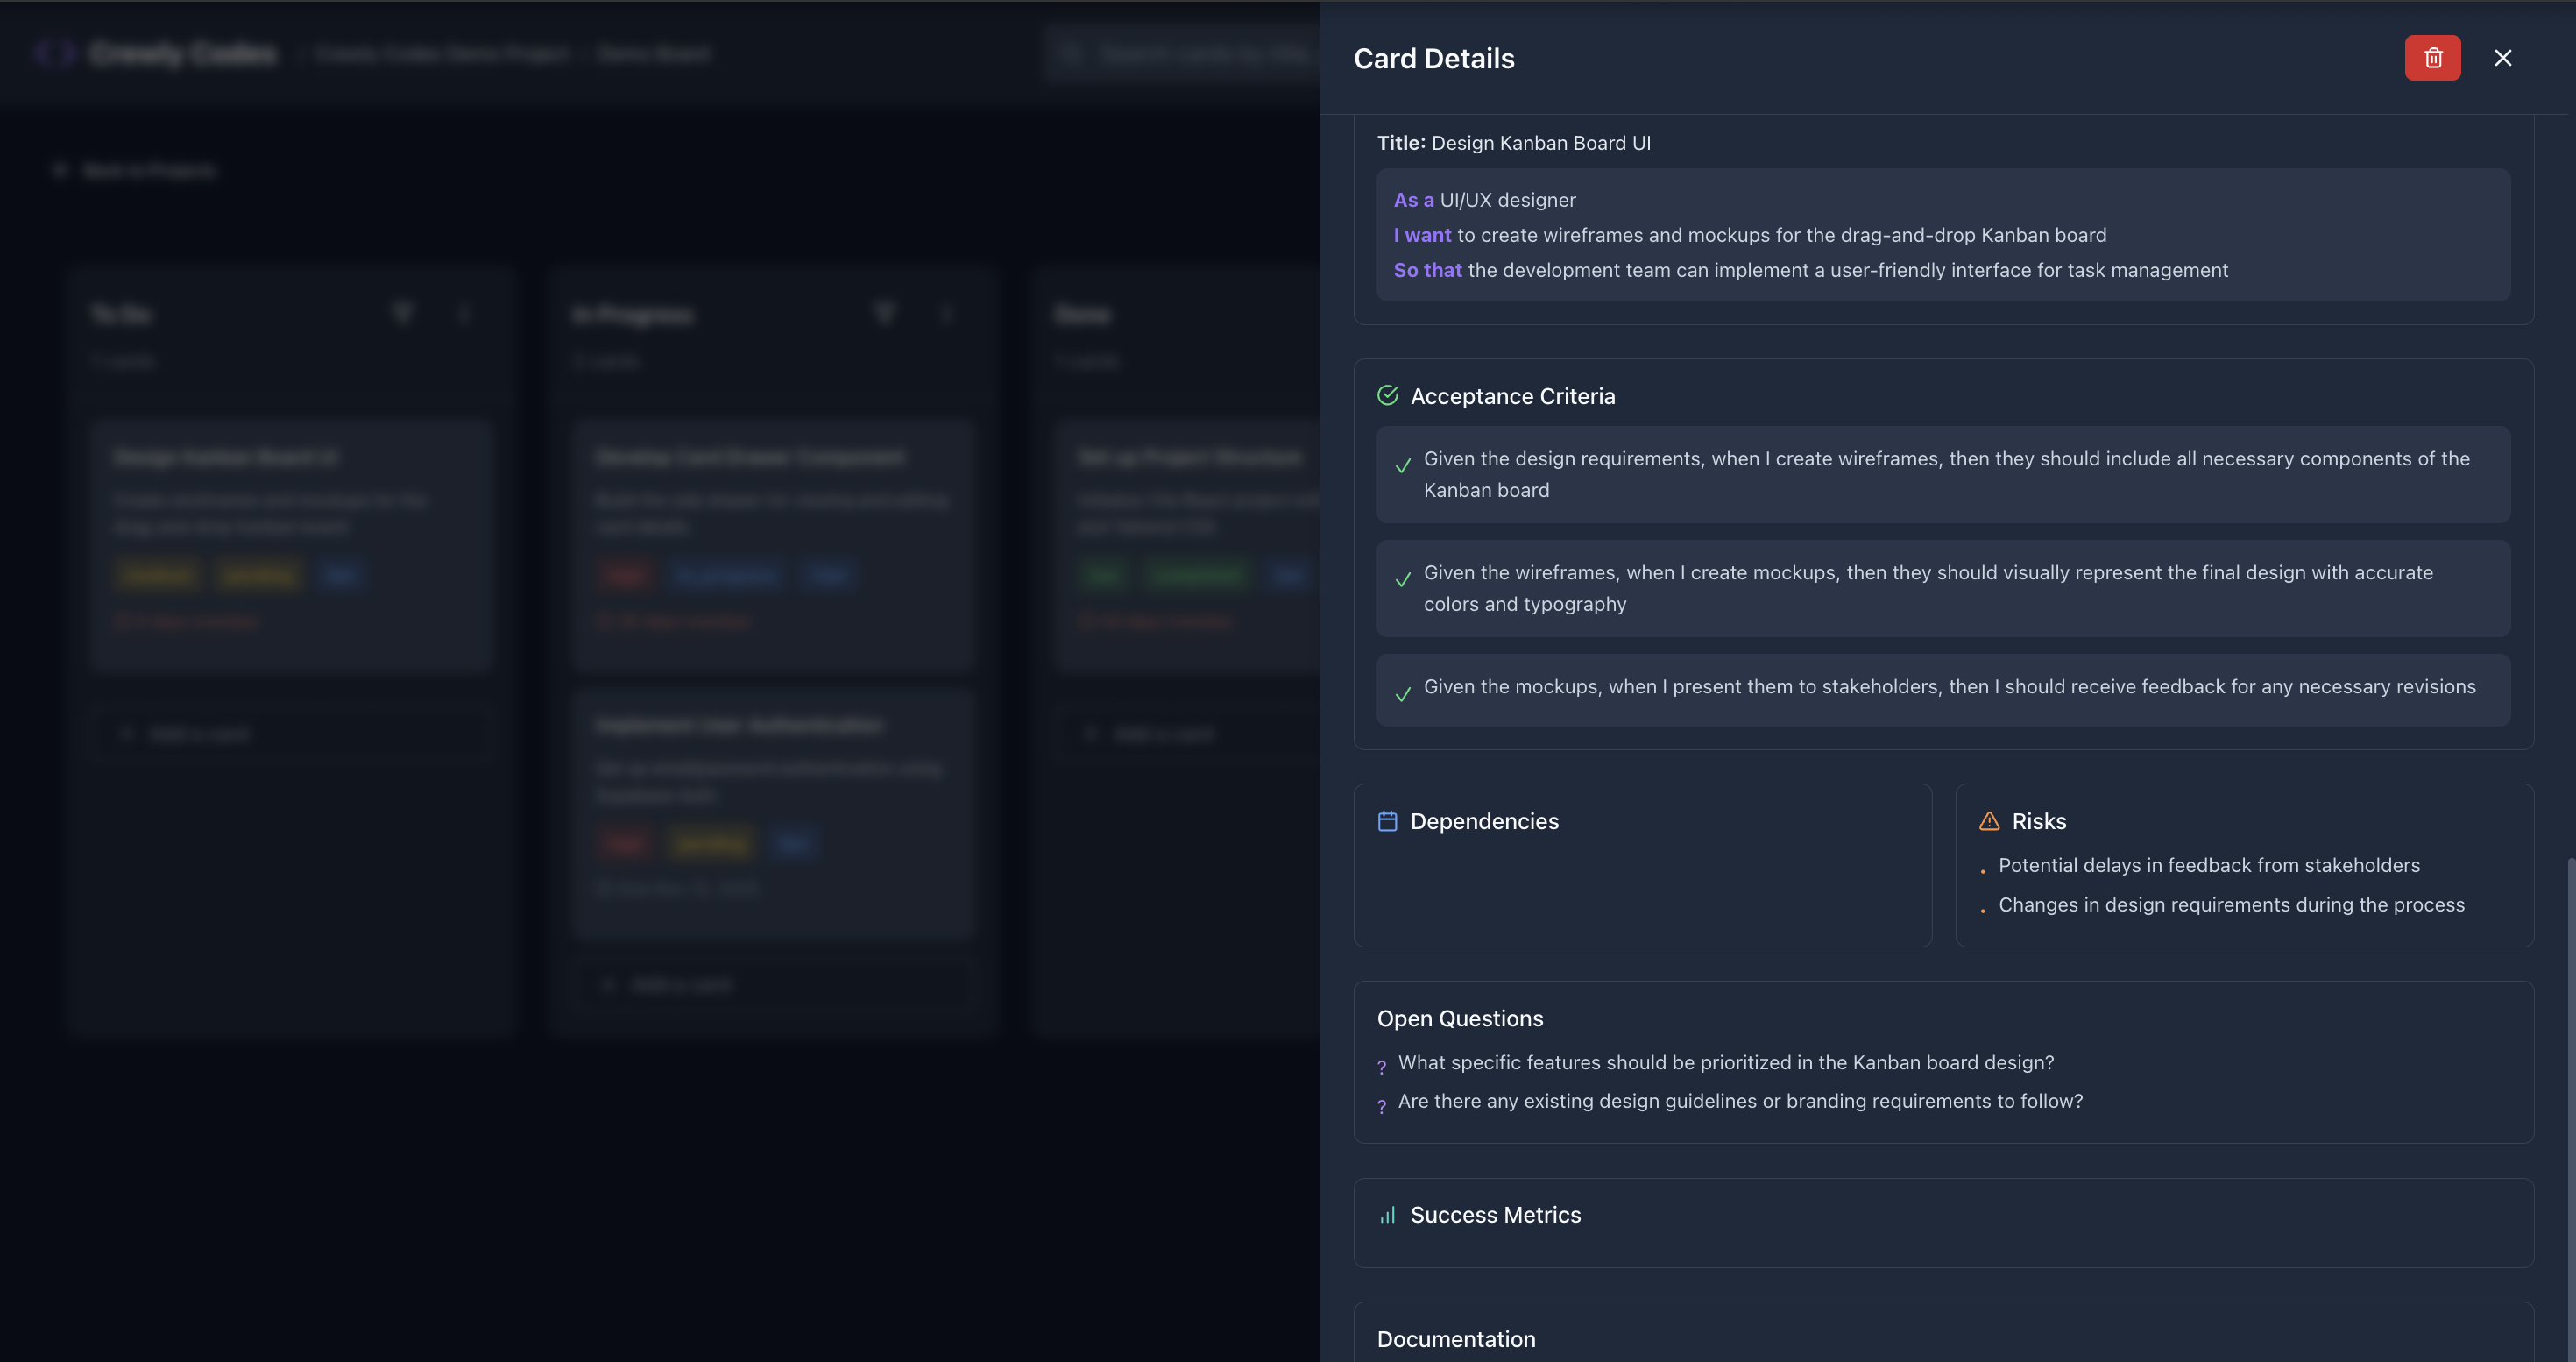This screenshot has width=2576, height=1362.
Task: Click Add a card in To Do column
Action: 198,734
